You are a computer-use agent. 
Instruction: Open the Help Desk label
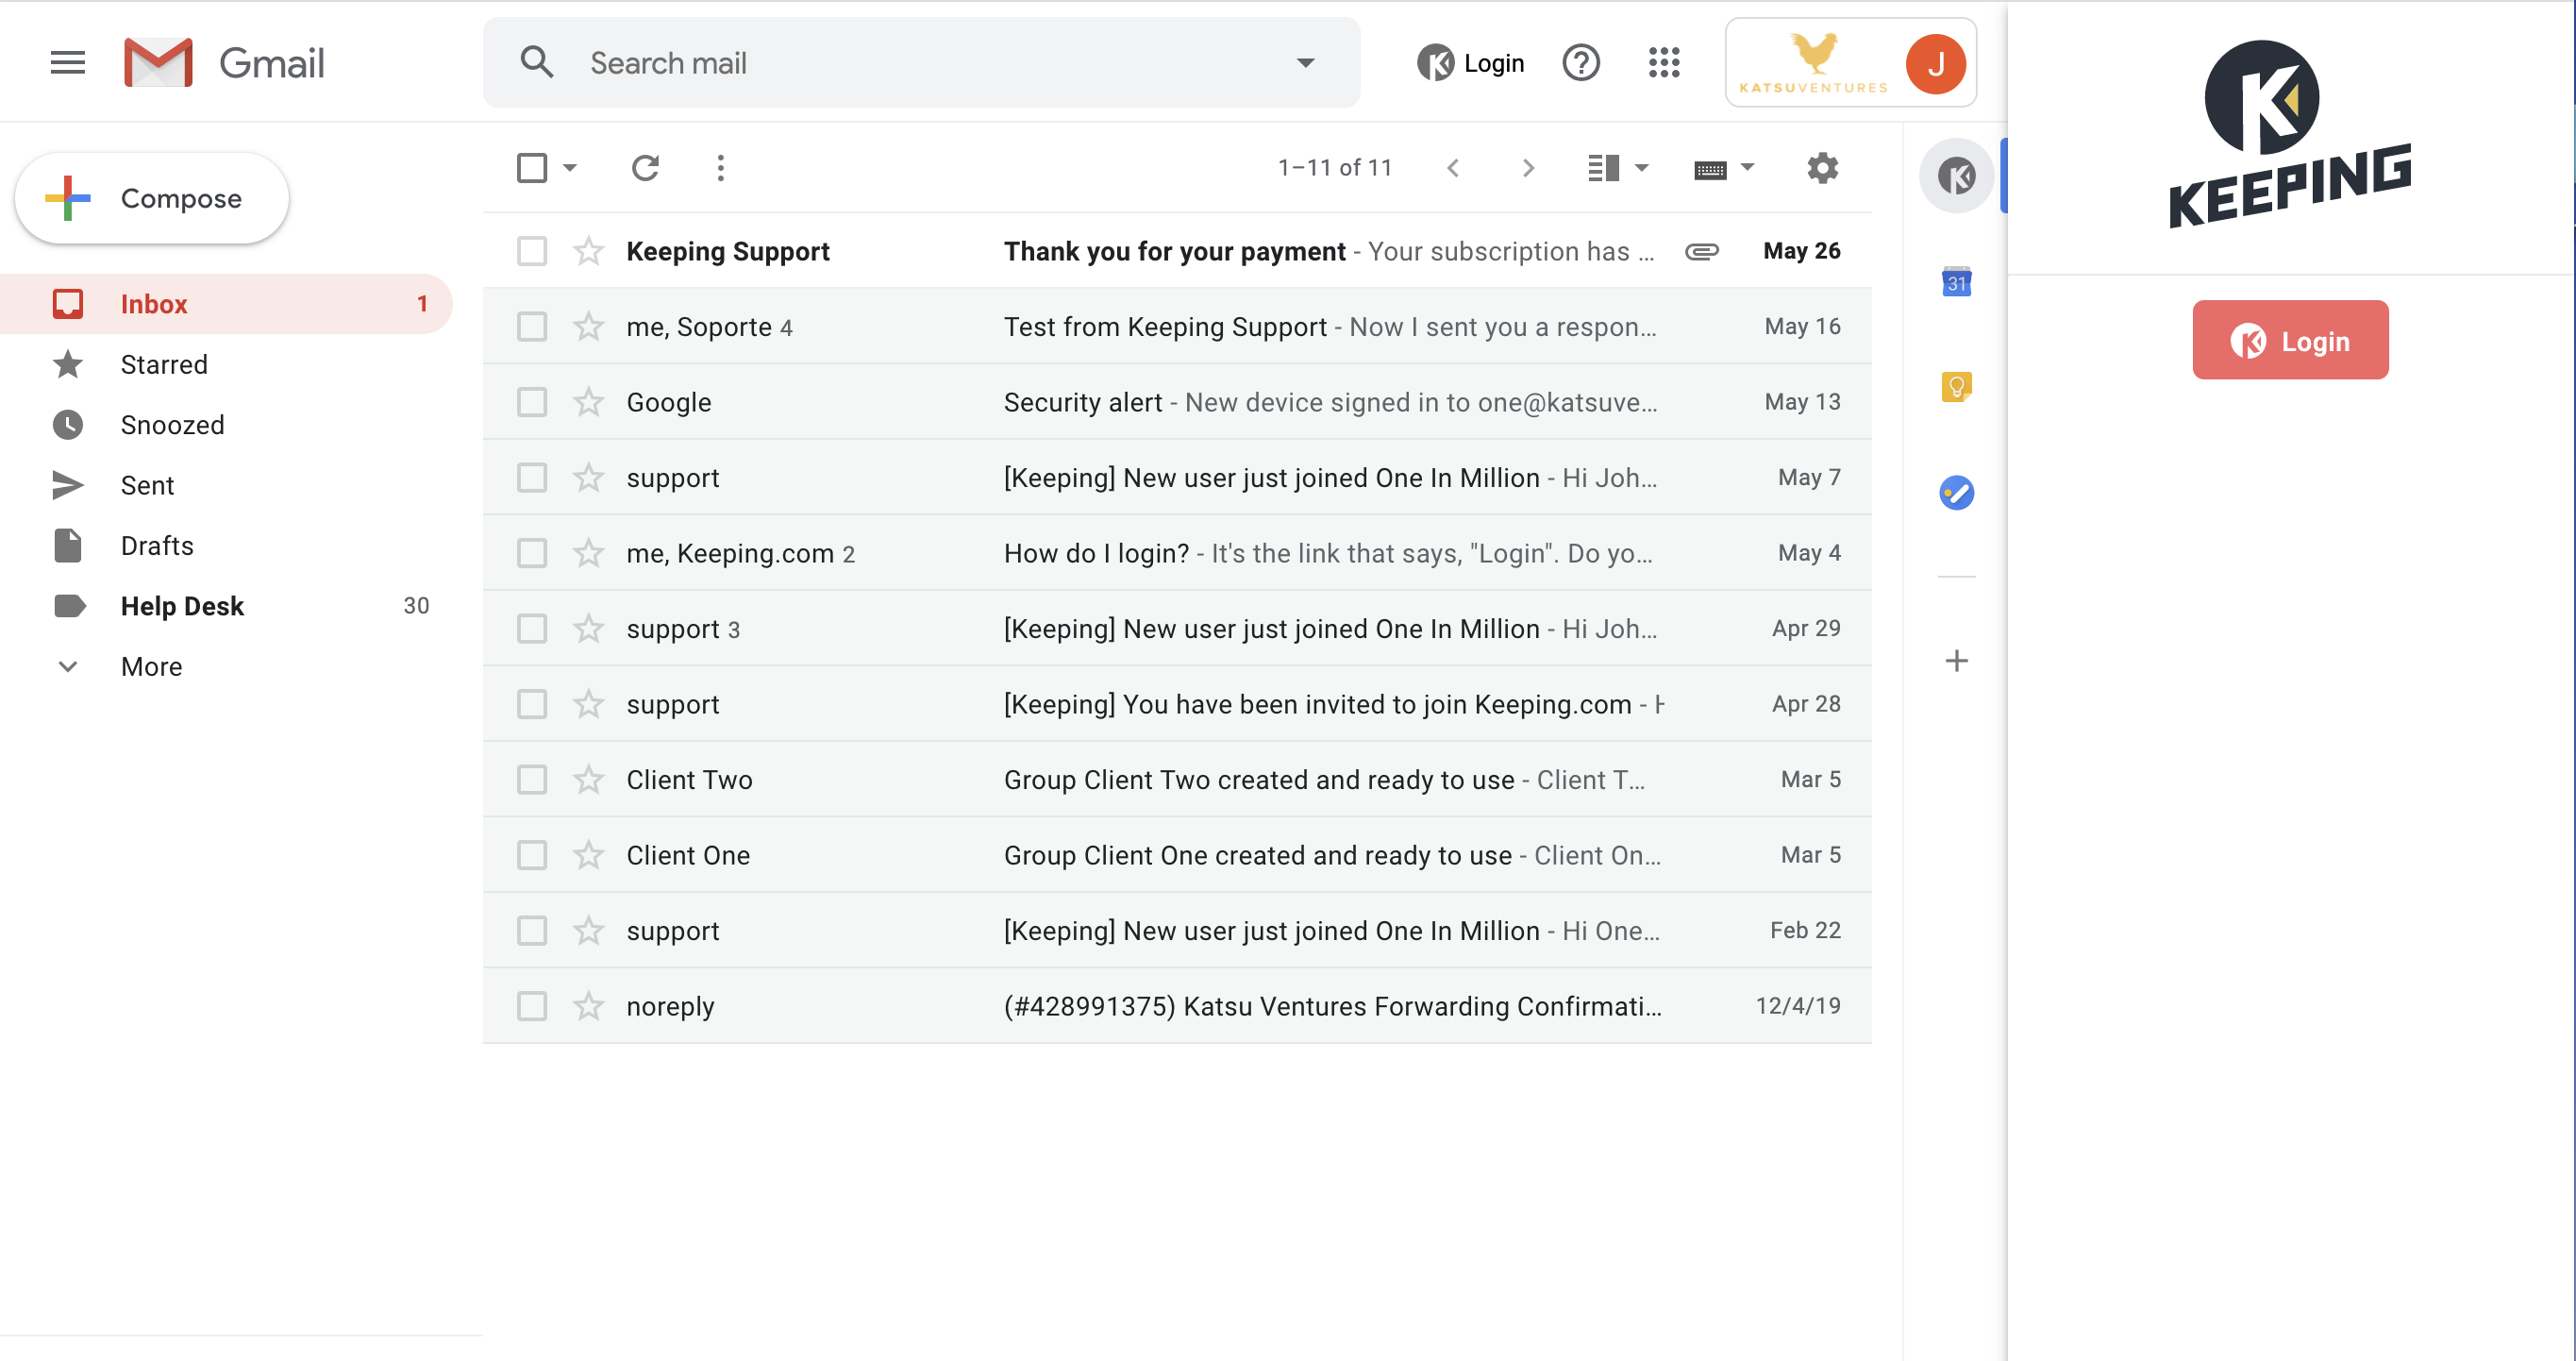click(x=226, y=606)
